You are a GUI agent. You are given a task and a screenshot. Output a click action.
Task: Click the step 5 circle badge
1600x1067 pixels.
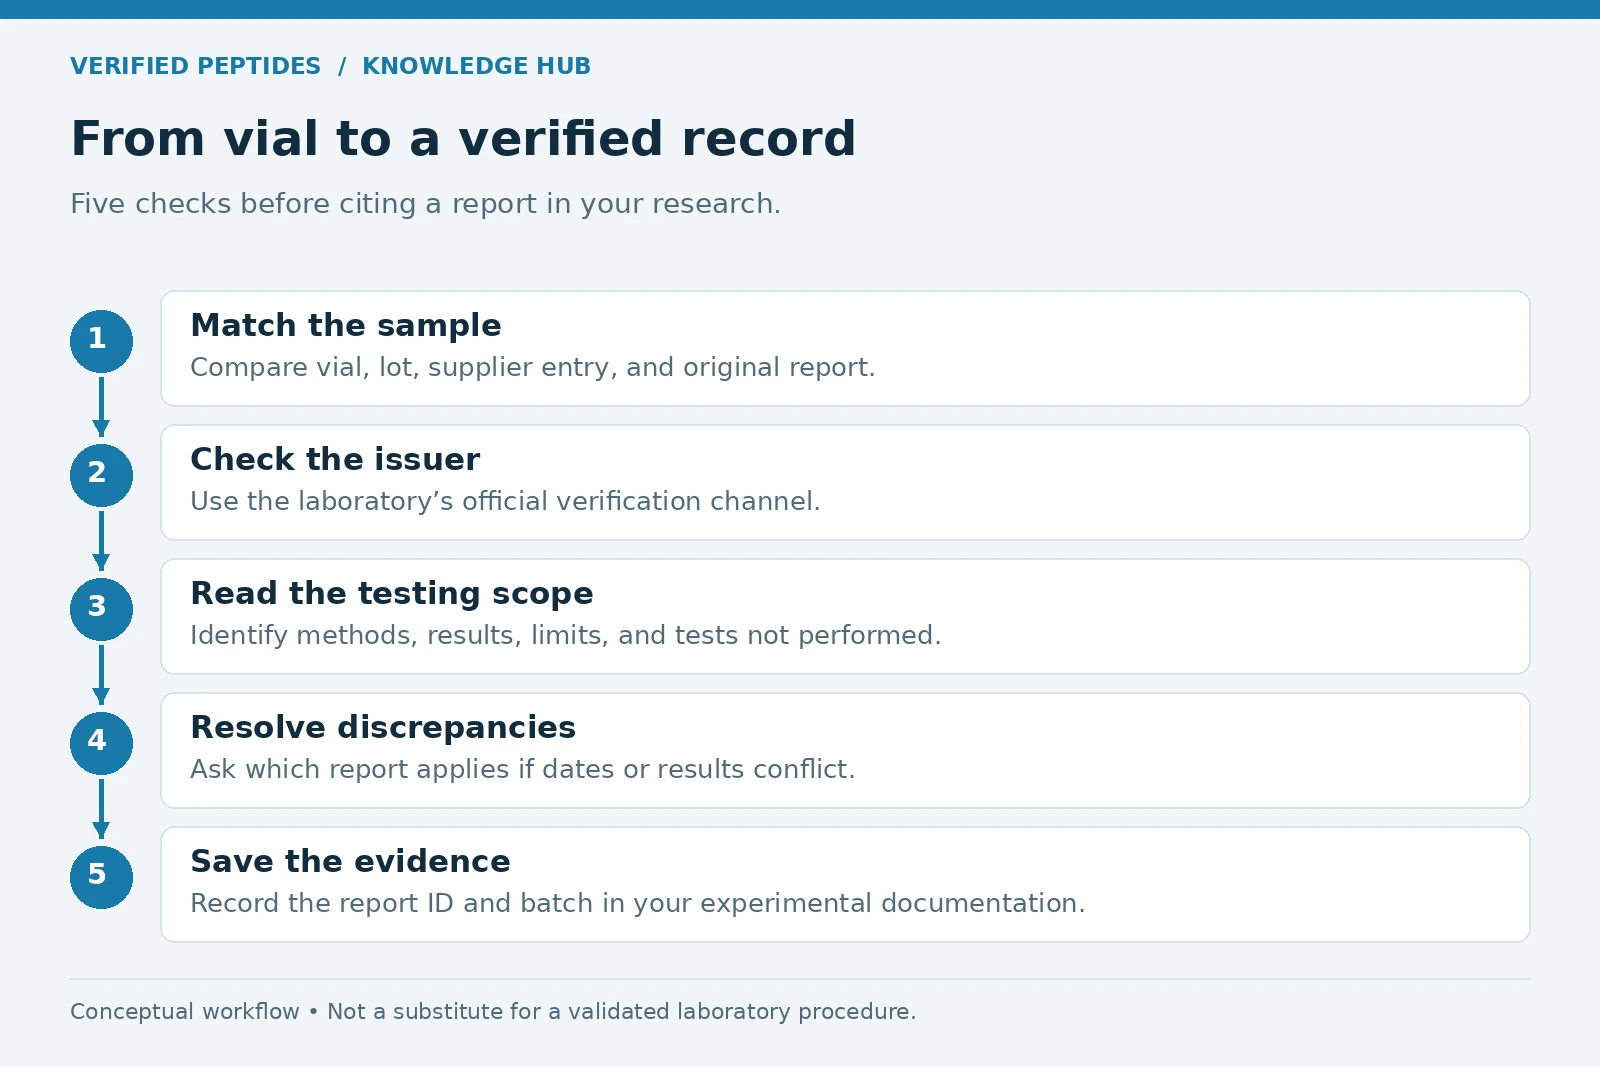(101, 877)
